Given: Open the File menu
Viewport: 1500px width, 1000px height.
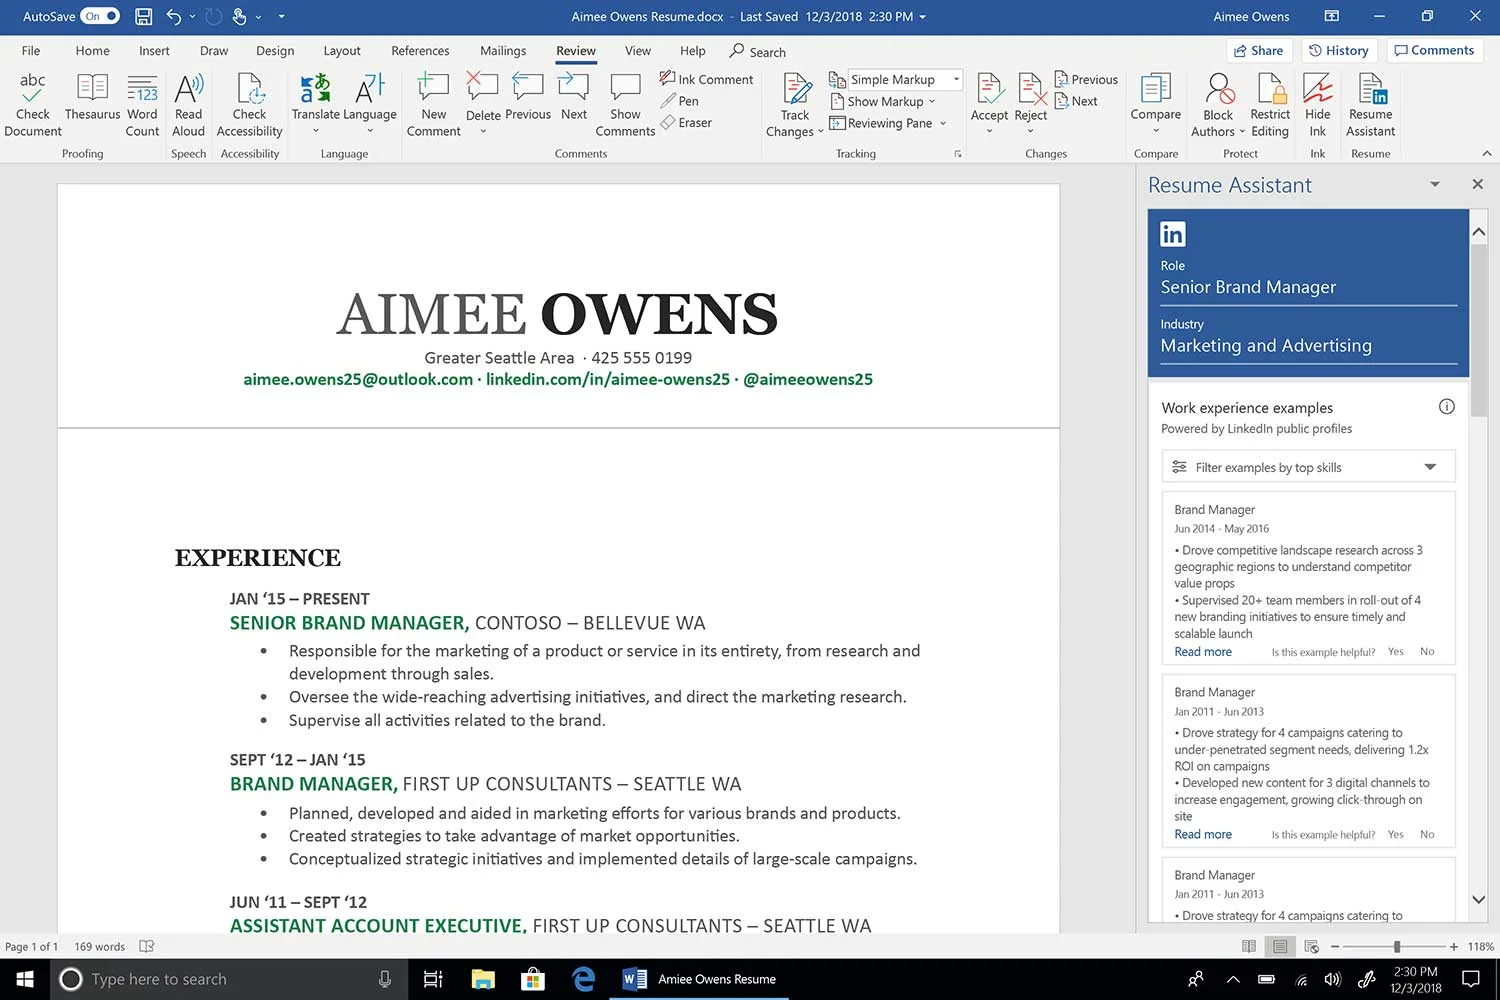Looking at the screenshot, I should point(31,51).
